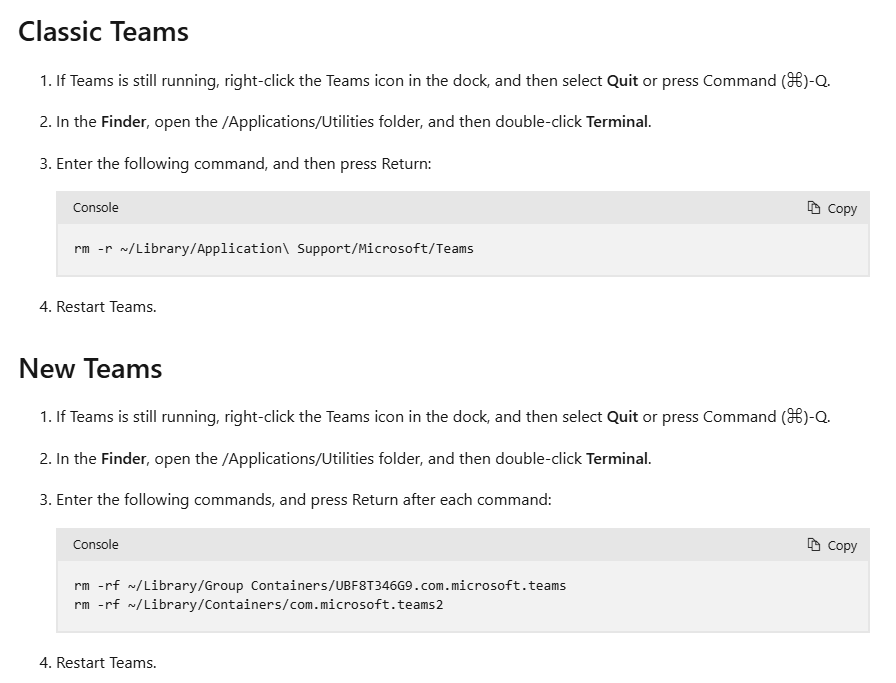
Task: Click bold Finder in New Teams step 2
Action: pos(123,458)
